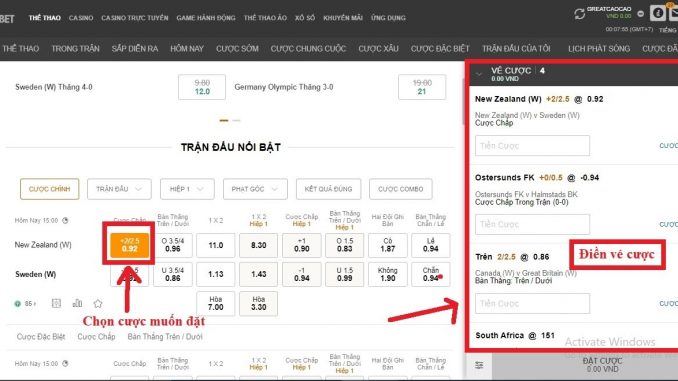The width and height of the screenshot is (678, 381).
Task: Open the Hiệp 1 dropdown filter
Action: pos(187,189)
